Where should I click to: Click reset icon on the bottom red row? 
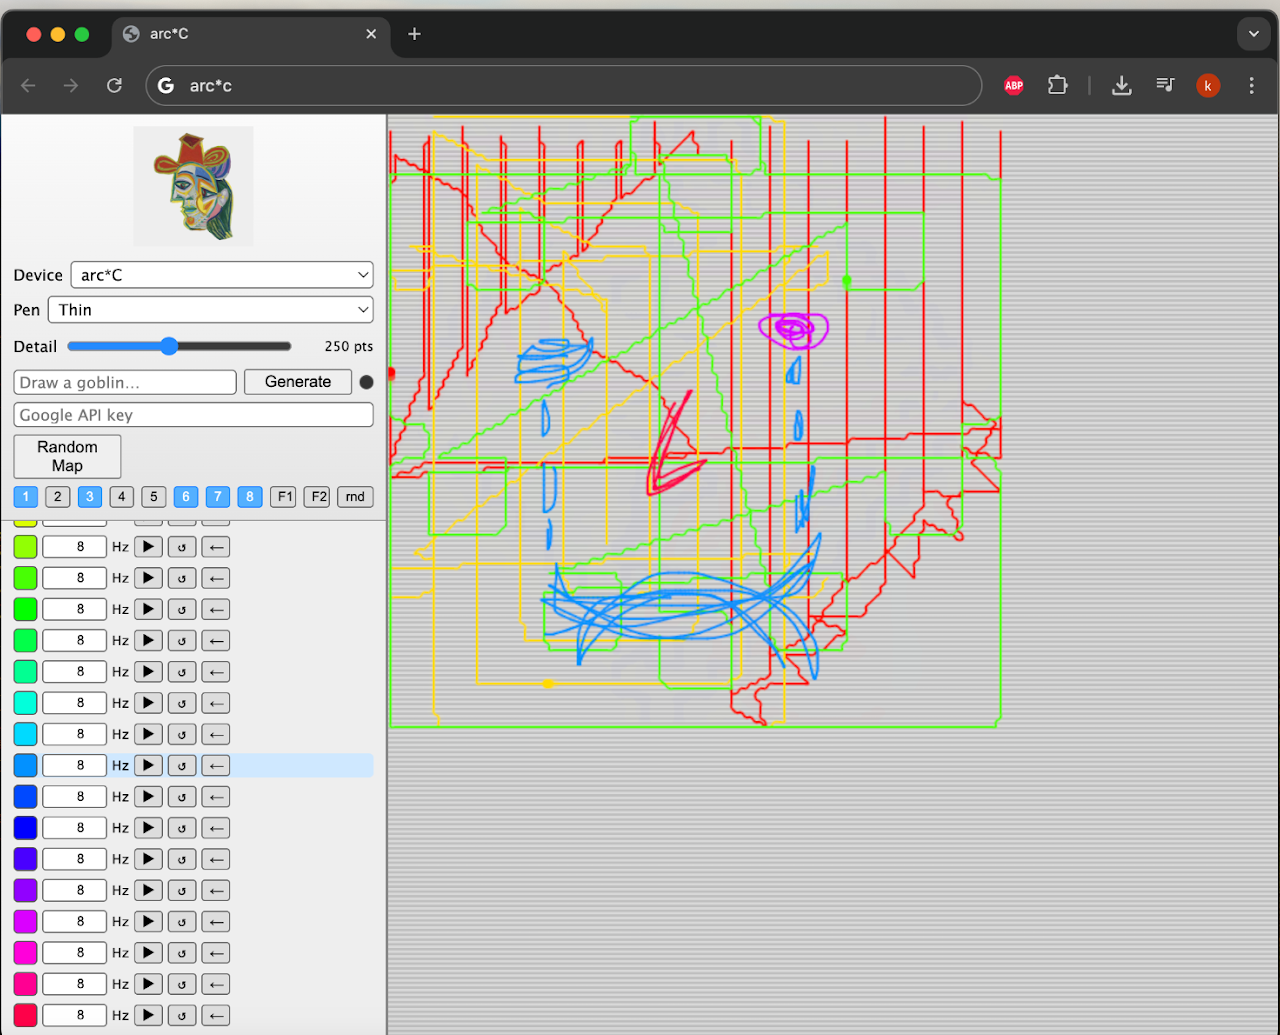click(x=181, y=1015)
